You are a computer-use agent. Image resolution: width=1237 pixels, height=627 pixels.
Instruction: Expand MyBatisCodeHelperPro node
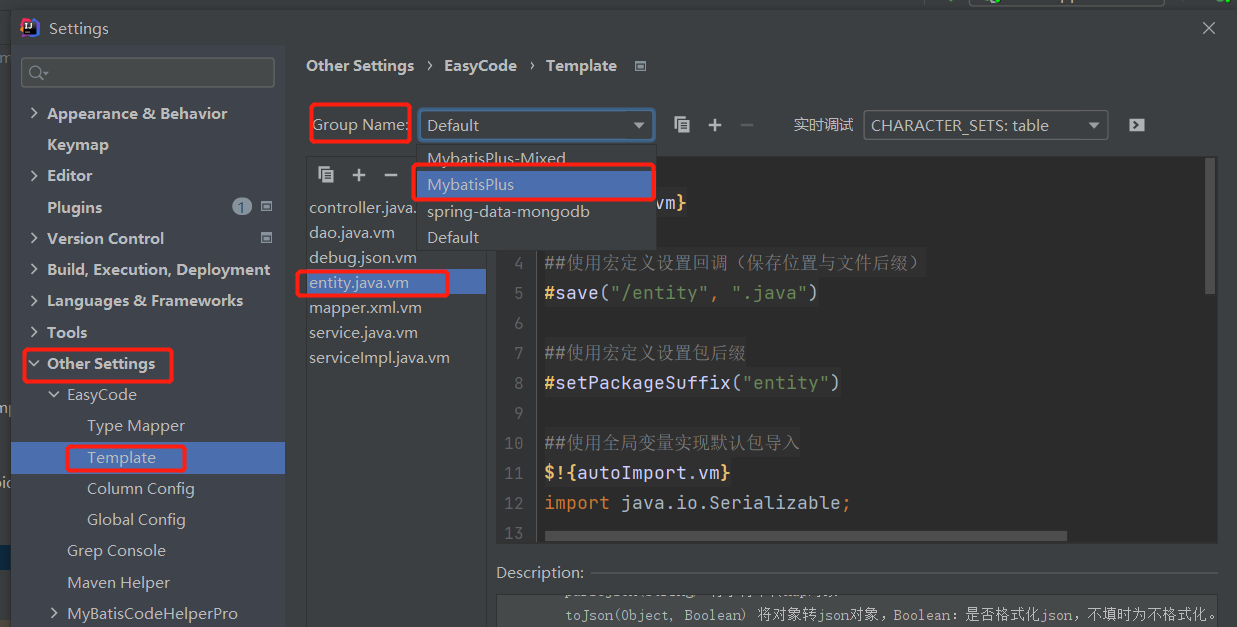coord(55,613)
